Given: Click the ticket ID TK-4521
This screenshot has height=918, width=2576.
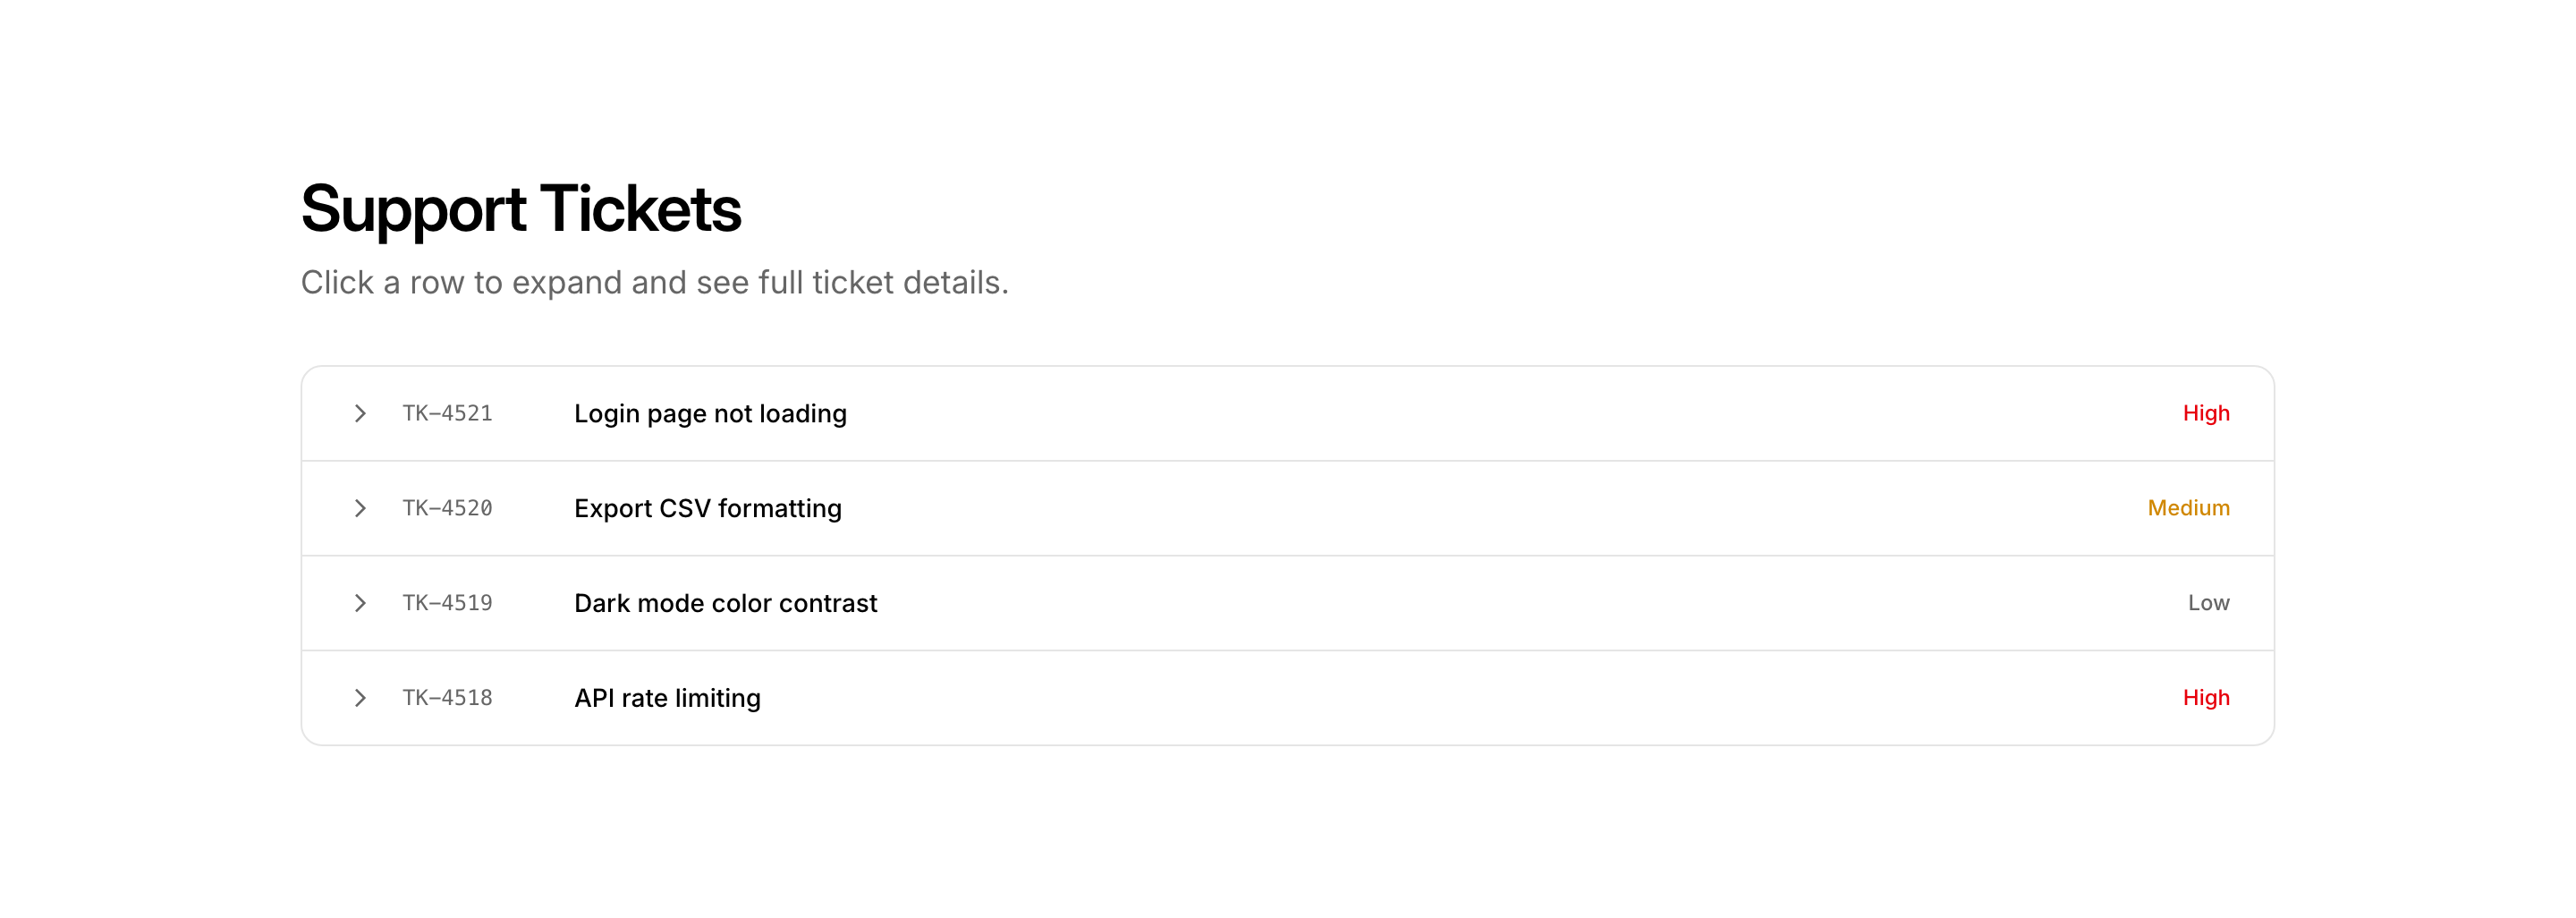Looking at the screenshot, I should (447, 413).
